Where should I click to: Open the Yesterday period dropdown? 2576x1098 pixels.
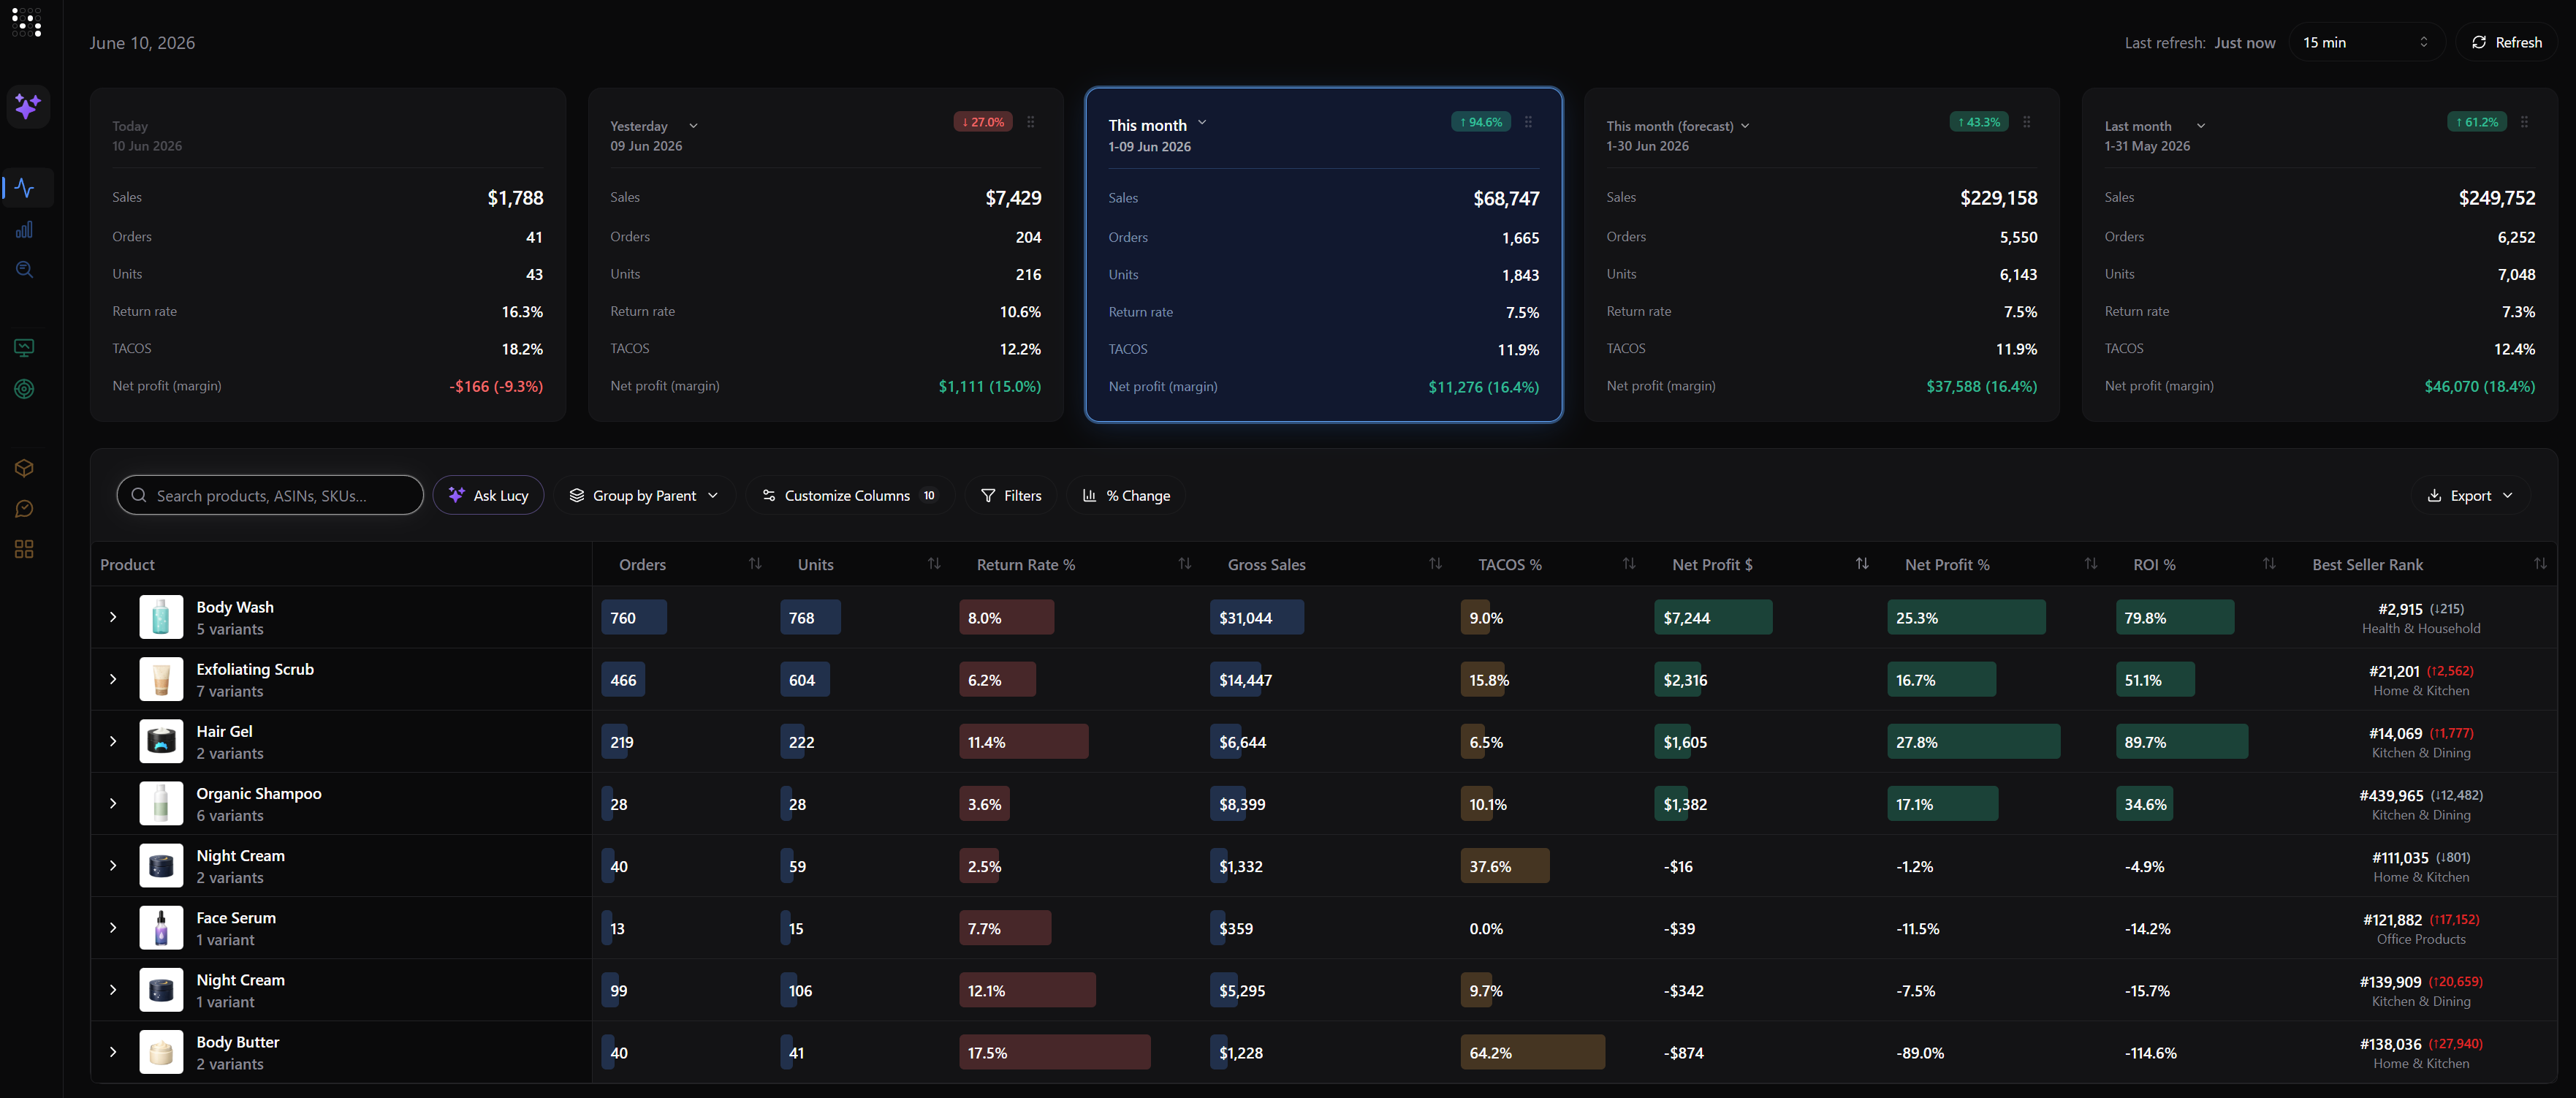click(693, 126)
